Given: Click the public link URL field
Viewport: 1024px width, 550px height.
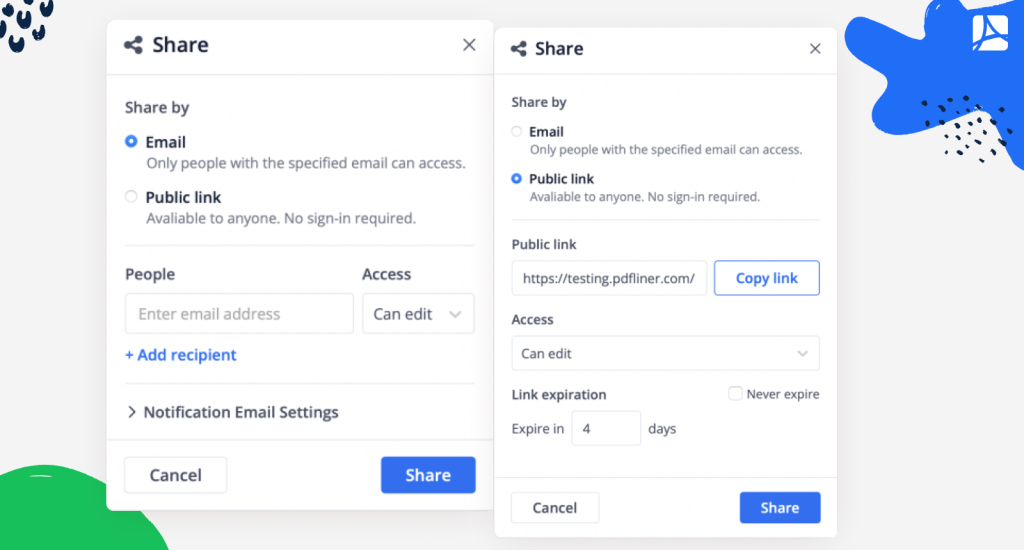Looking at the screenshot, I should [609, 278].
